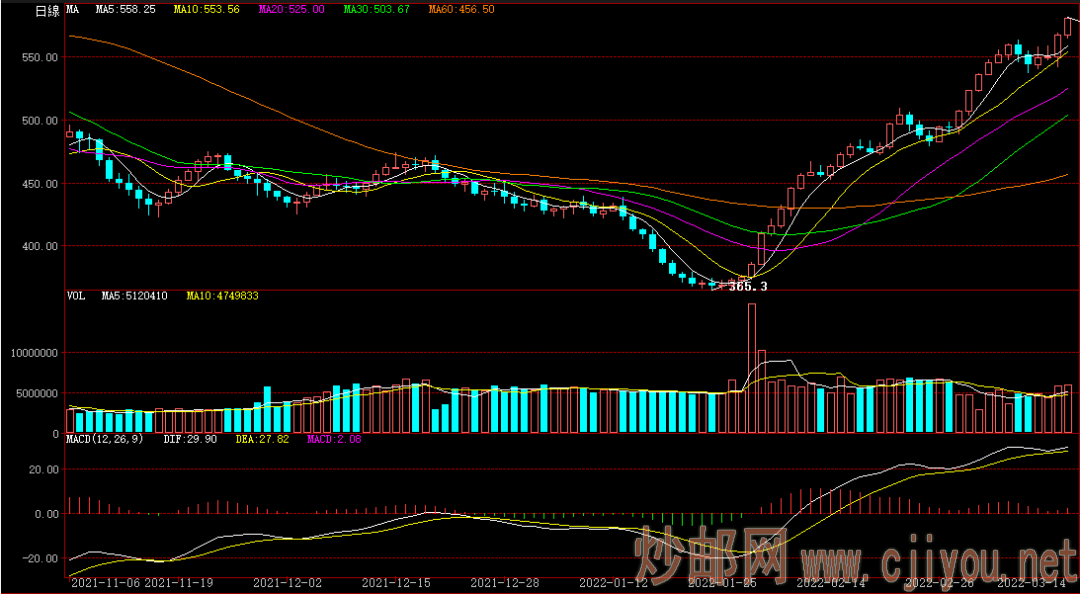This screenshot has width=1080, height=594.
Task: Click the magenta MA20:525.00 label
Action: (291, 9)
